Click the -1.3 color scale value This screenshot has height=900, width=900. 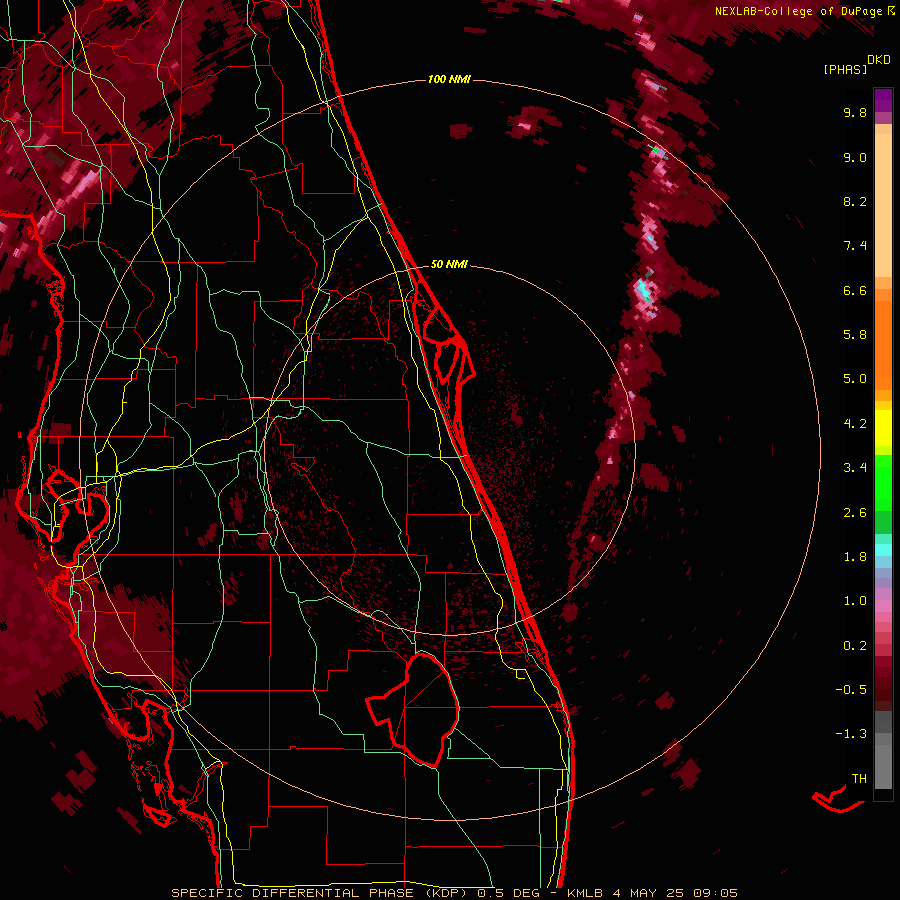coord(851,734)
